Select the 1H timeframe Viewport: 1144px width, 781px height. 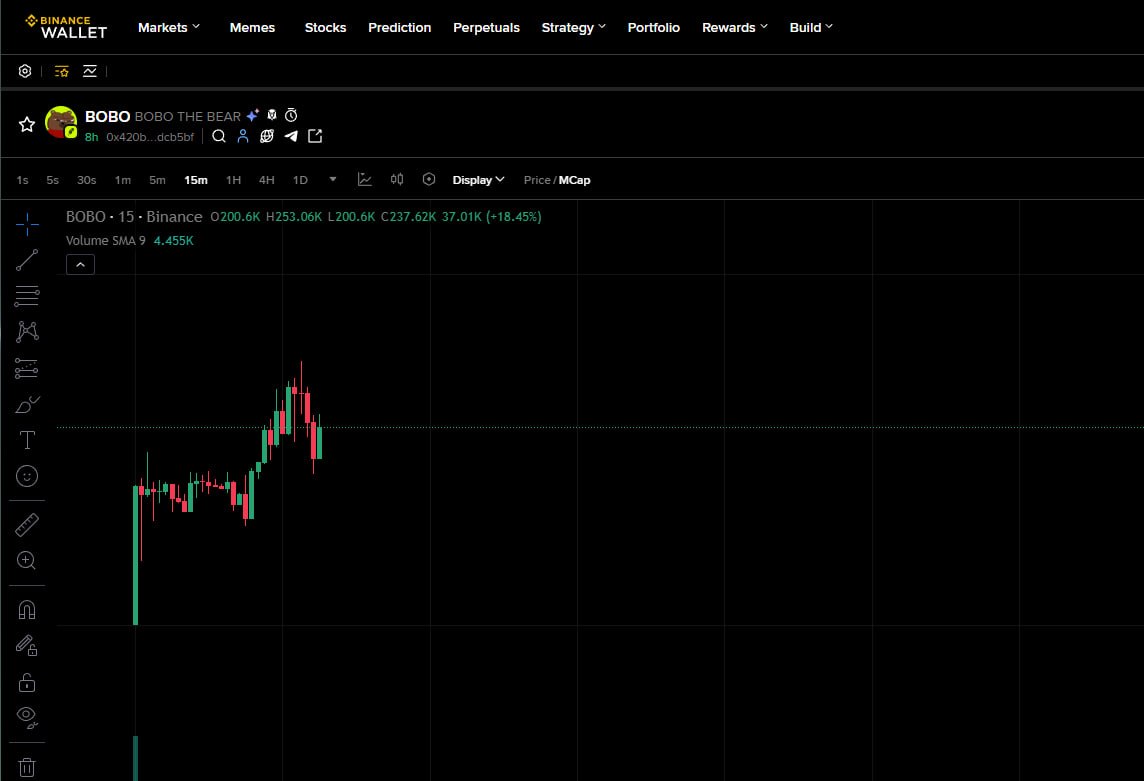(233, 180)
